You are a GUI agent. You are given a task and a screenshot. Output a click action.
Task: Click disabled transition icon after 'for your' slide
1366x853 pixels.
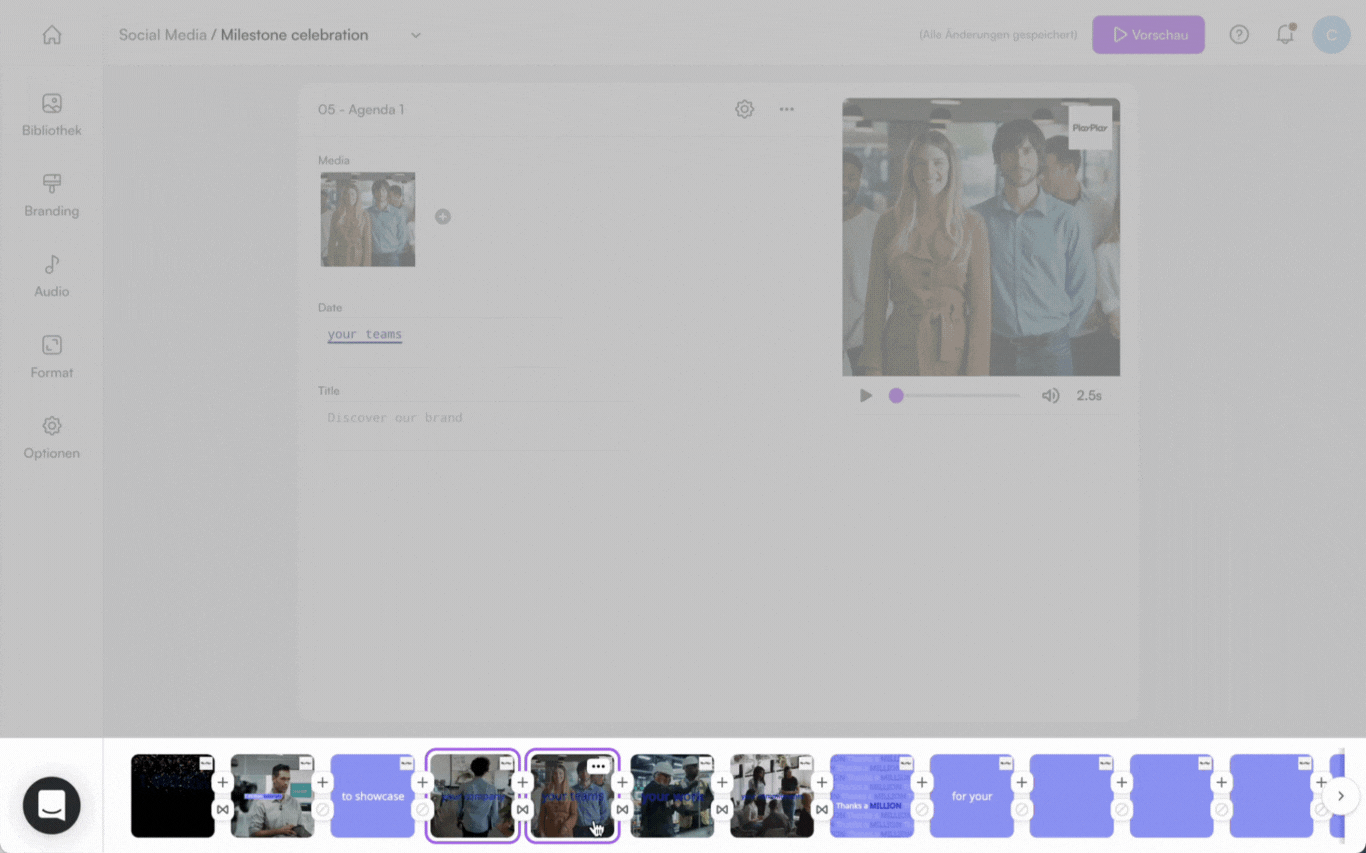1022,809
